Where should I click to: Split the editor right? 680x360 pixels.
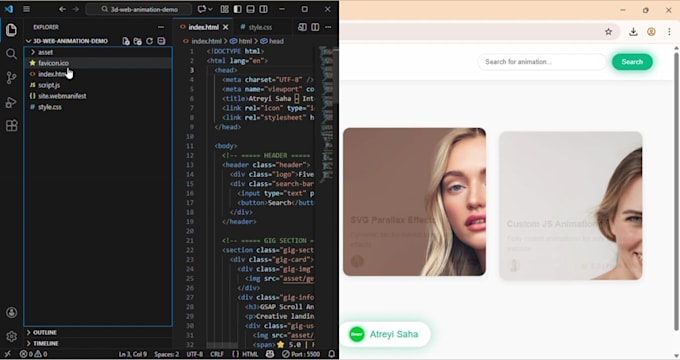(x=315, y=27)
